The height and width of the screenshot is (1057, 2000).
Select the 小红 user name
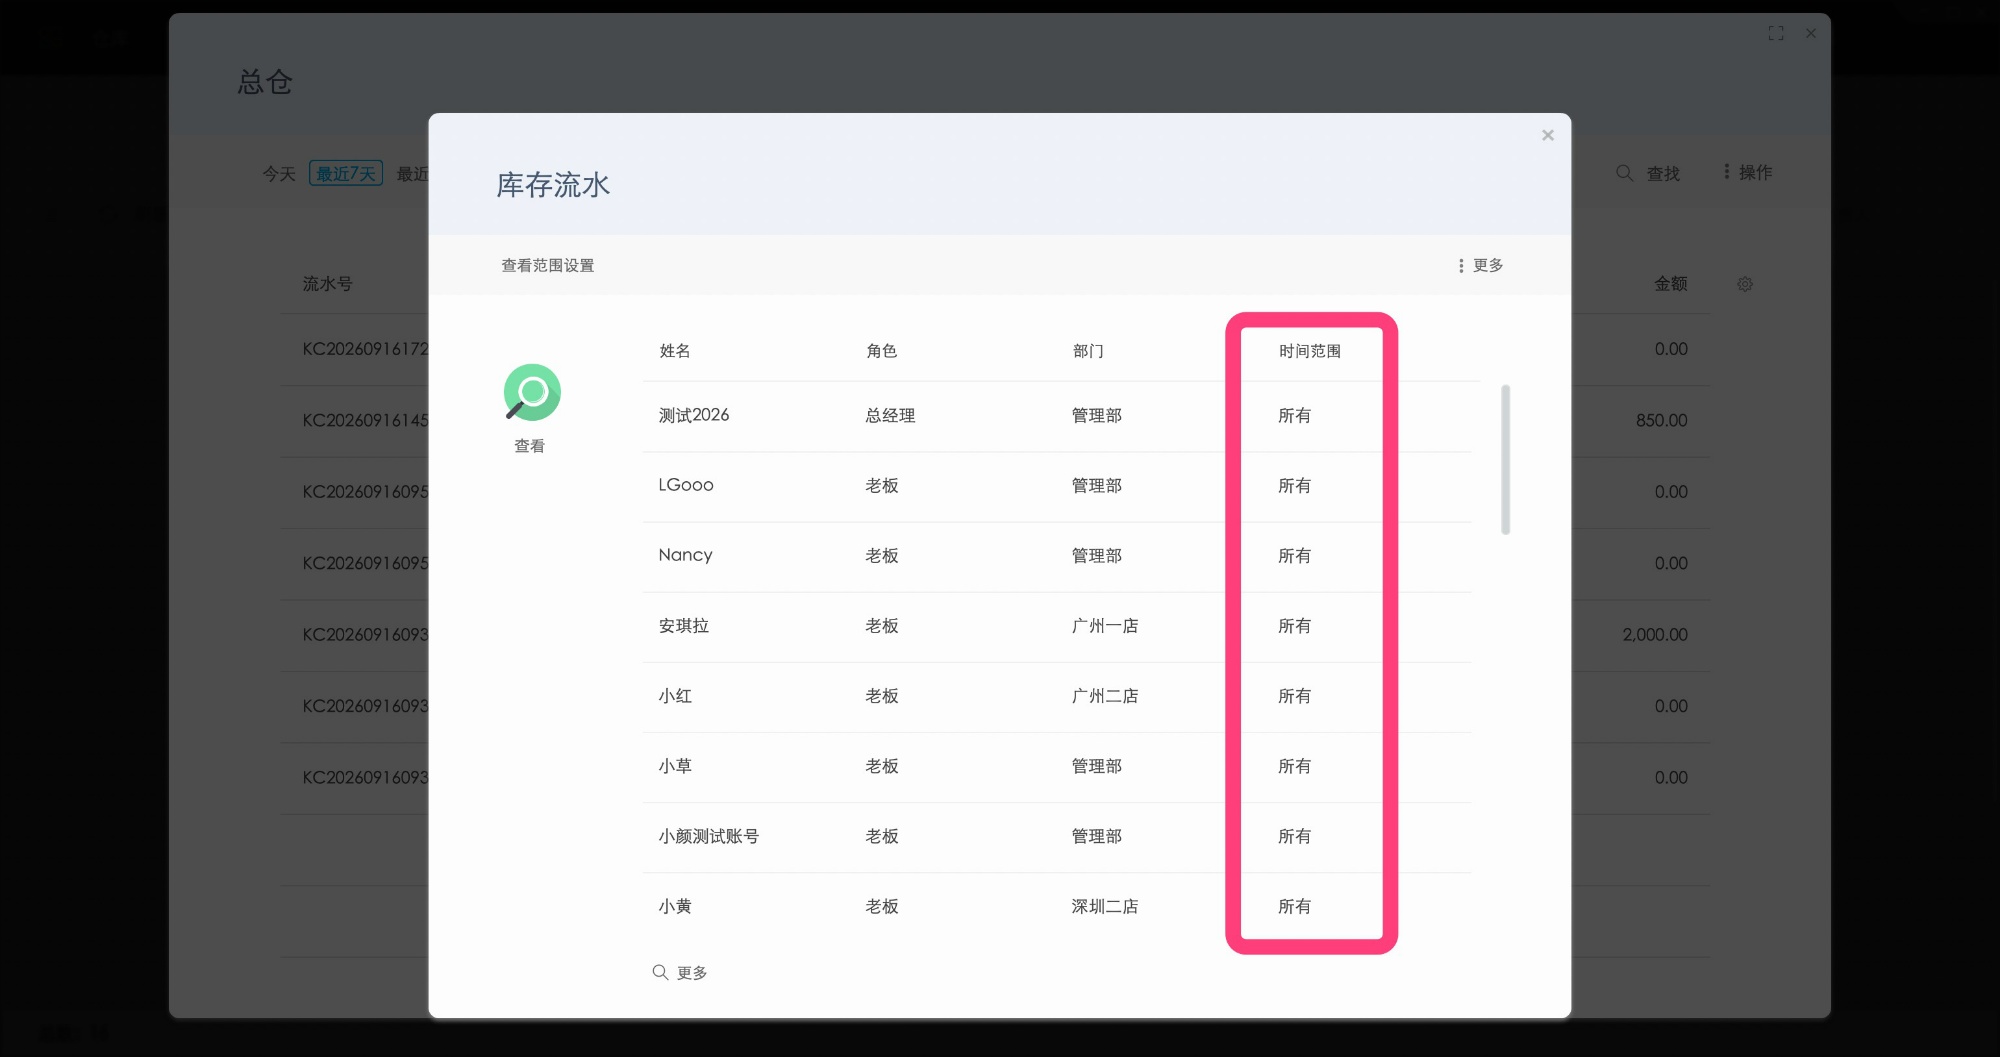click(675, 696)
